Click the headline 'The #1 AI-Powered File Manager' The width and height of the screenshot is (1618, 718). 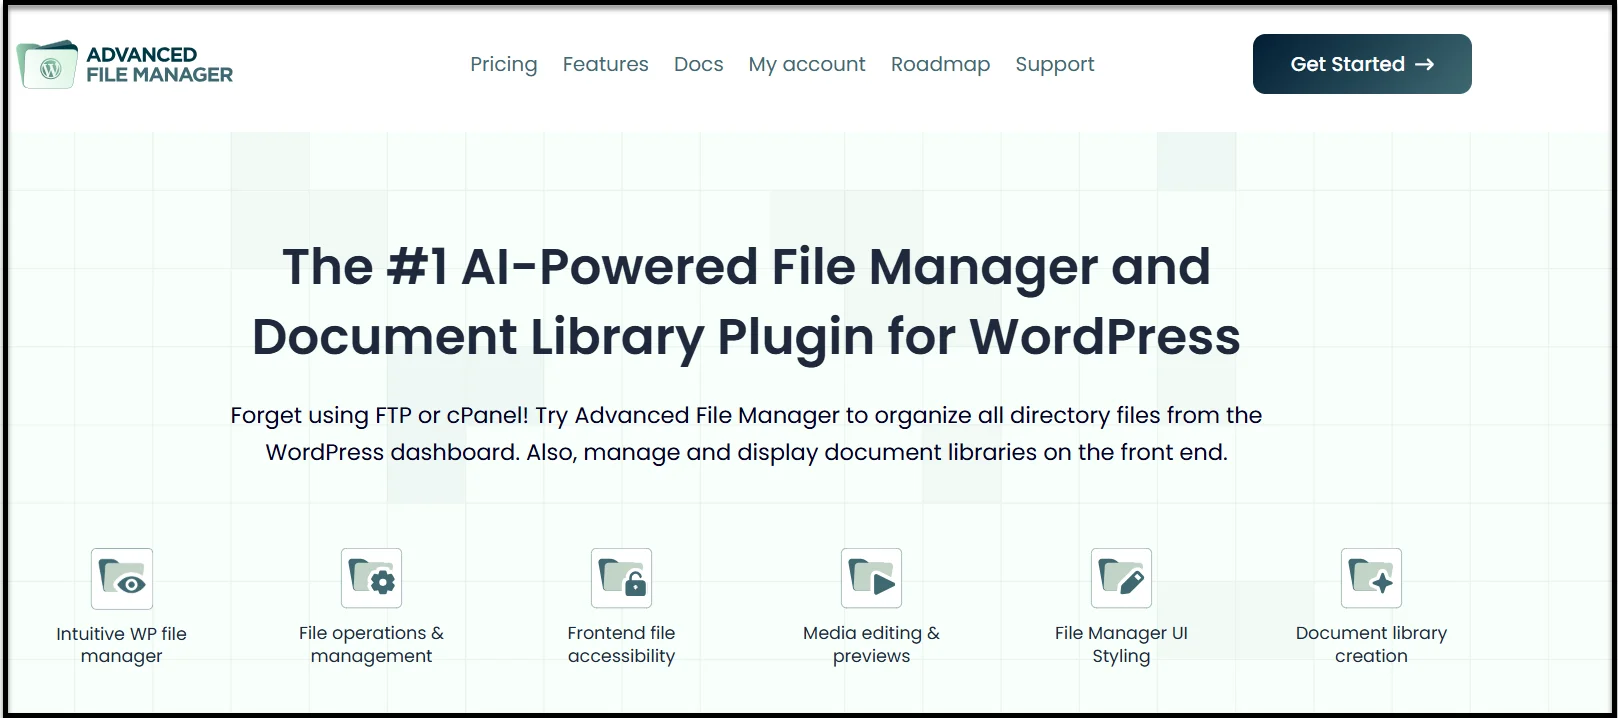tap(746, 302)
